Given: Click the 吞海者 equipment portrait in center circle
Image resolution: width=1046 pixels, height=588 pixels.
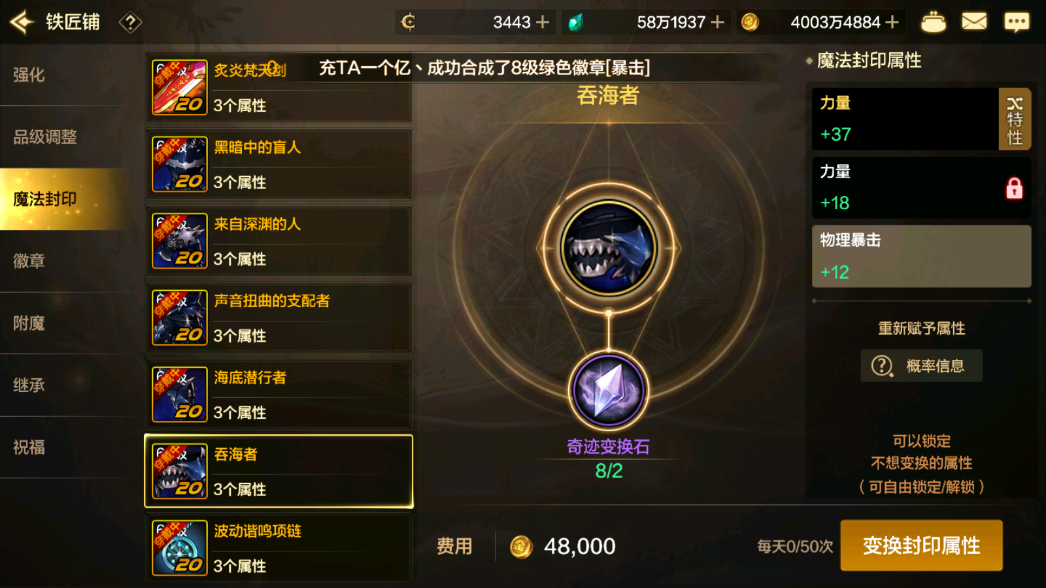Looking at the screenshot, I should [608, 248].
